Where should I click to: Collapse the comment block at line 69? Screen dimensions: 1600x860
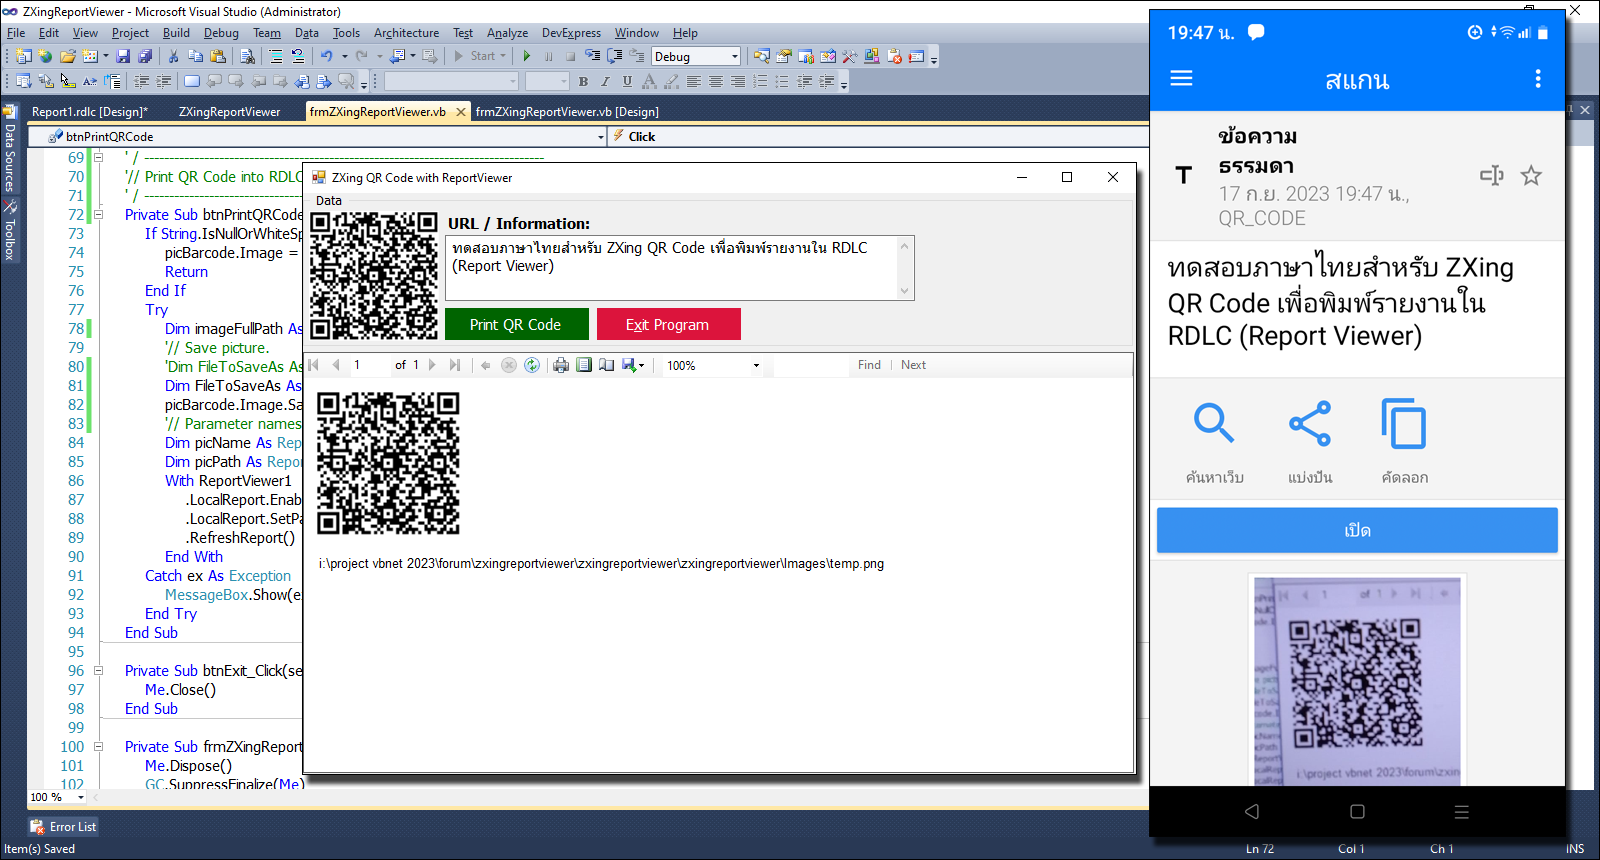pos(98,157)
